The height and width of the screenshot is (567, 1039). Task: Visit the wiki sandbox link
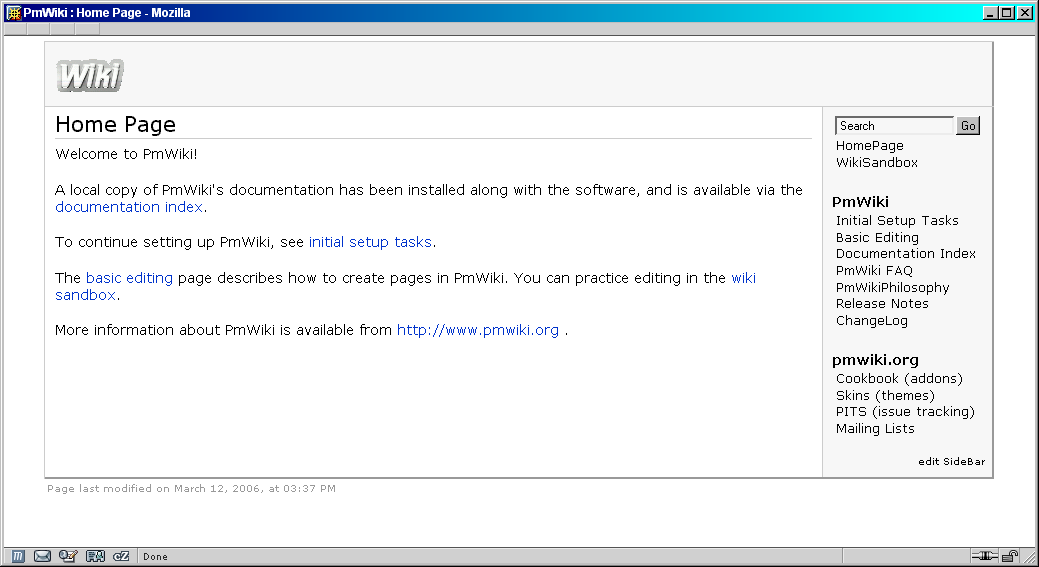point(743,278)
